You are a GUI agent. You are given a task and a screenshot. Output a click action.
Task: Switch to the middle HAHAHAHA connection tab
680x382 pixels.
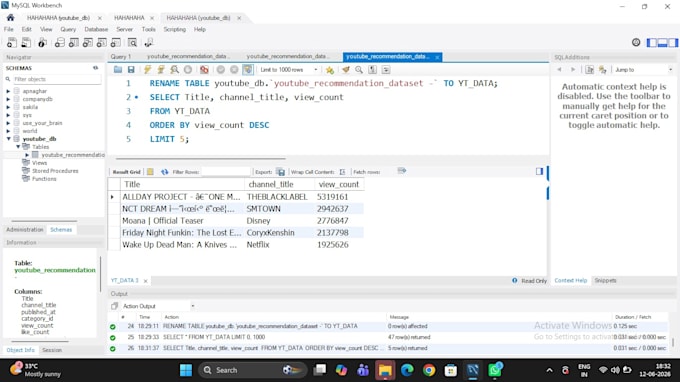tap(129, 18)
